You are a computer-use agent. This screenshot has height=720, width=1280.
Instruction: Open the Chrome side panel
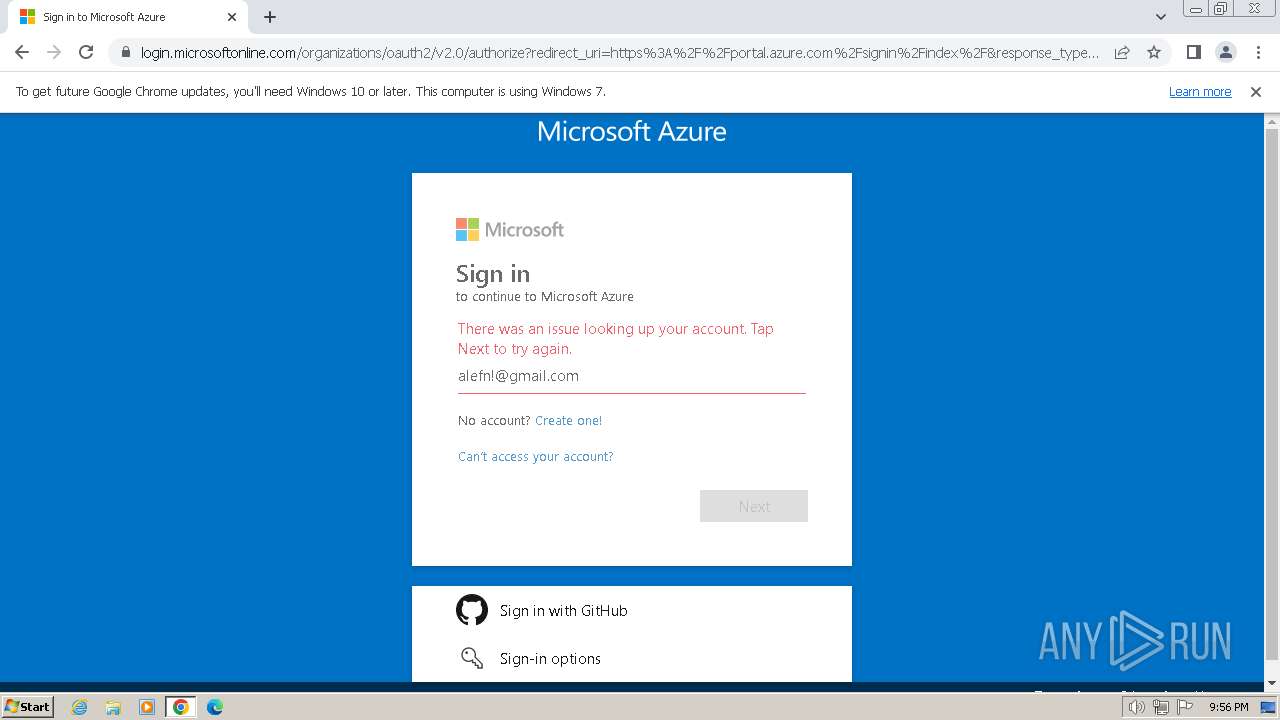point(1193,52)
